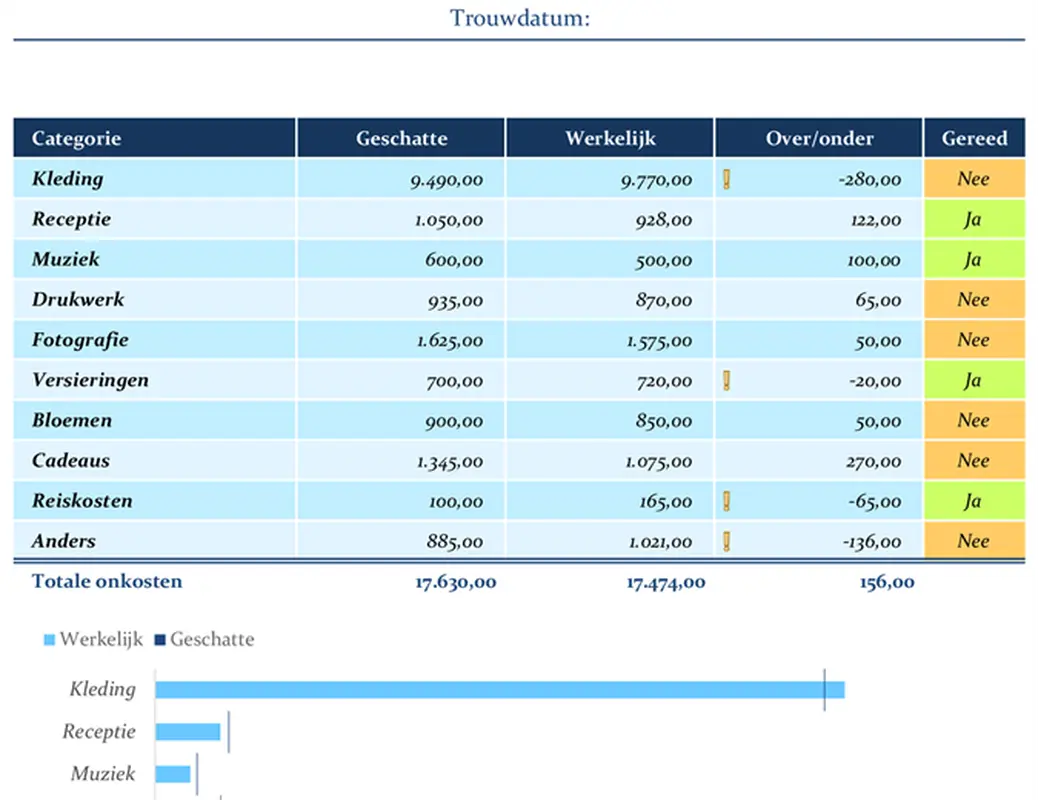Select the Trouwdatum title text
The height and width of the screenshot is (800, 1038).
519,18
